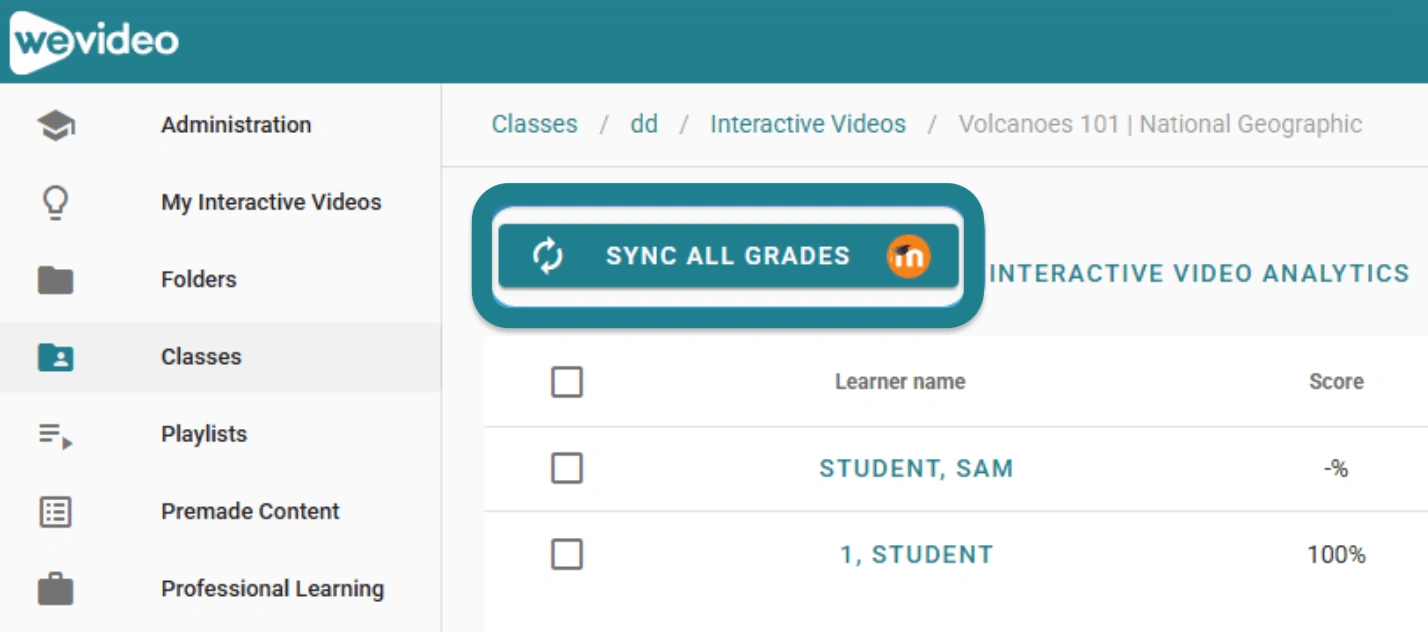Click the Folders folder icon
The image size is (1428, 632).
[56, 280]
